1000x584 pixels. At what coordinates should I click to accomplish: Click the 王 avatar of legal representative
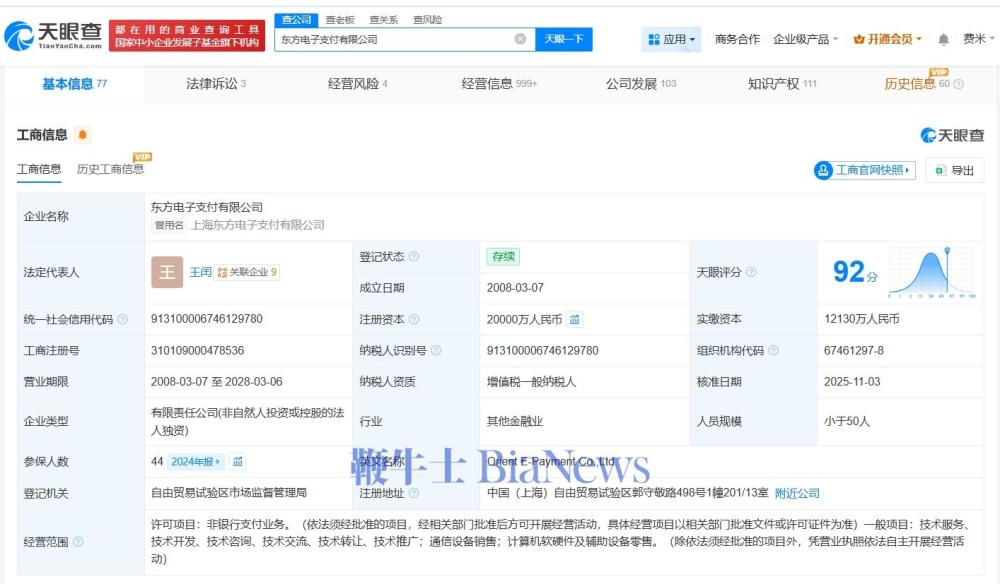coord(167,272)
